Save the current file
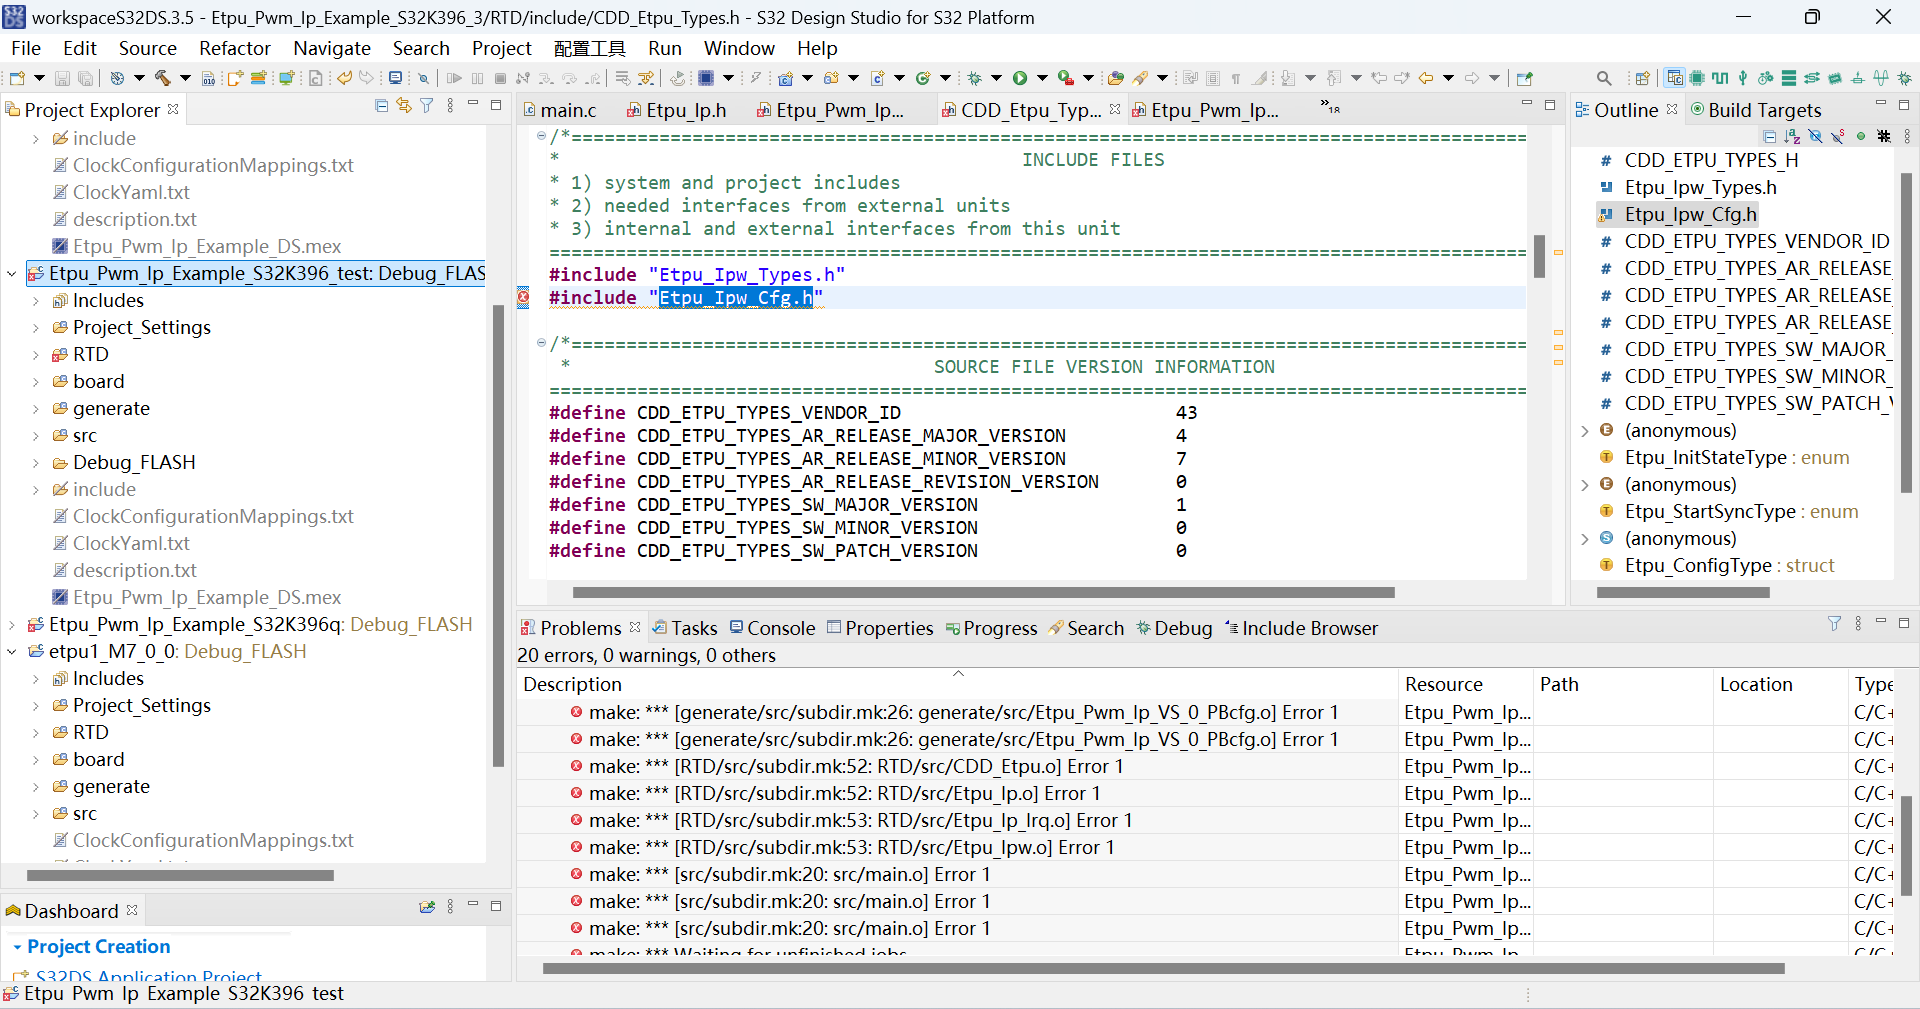Viewport: 1920px width, 1009px height. coord(62,77)
